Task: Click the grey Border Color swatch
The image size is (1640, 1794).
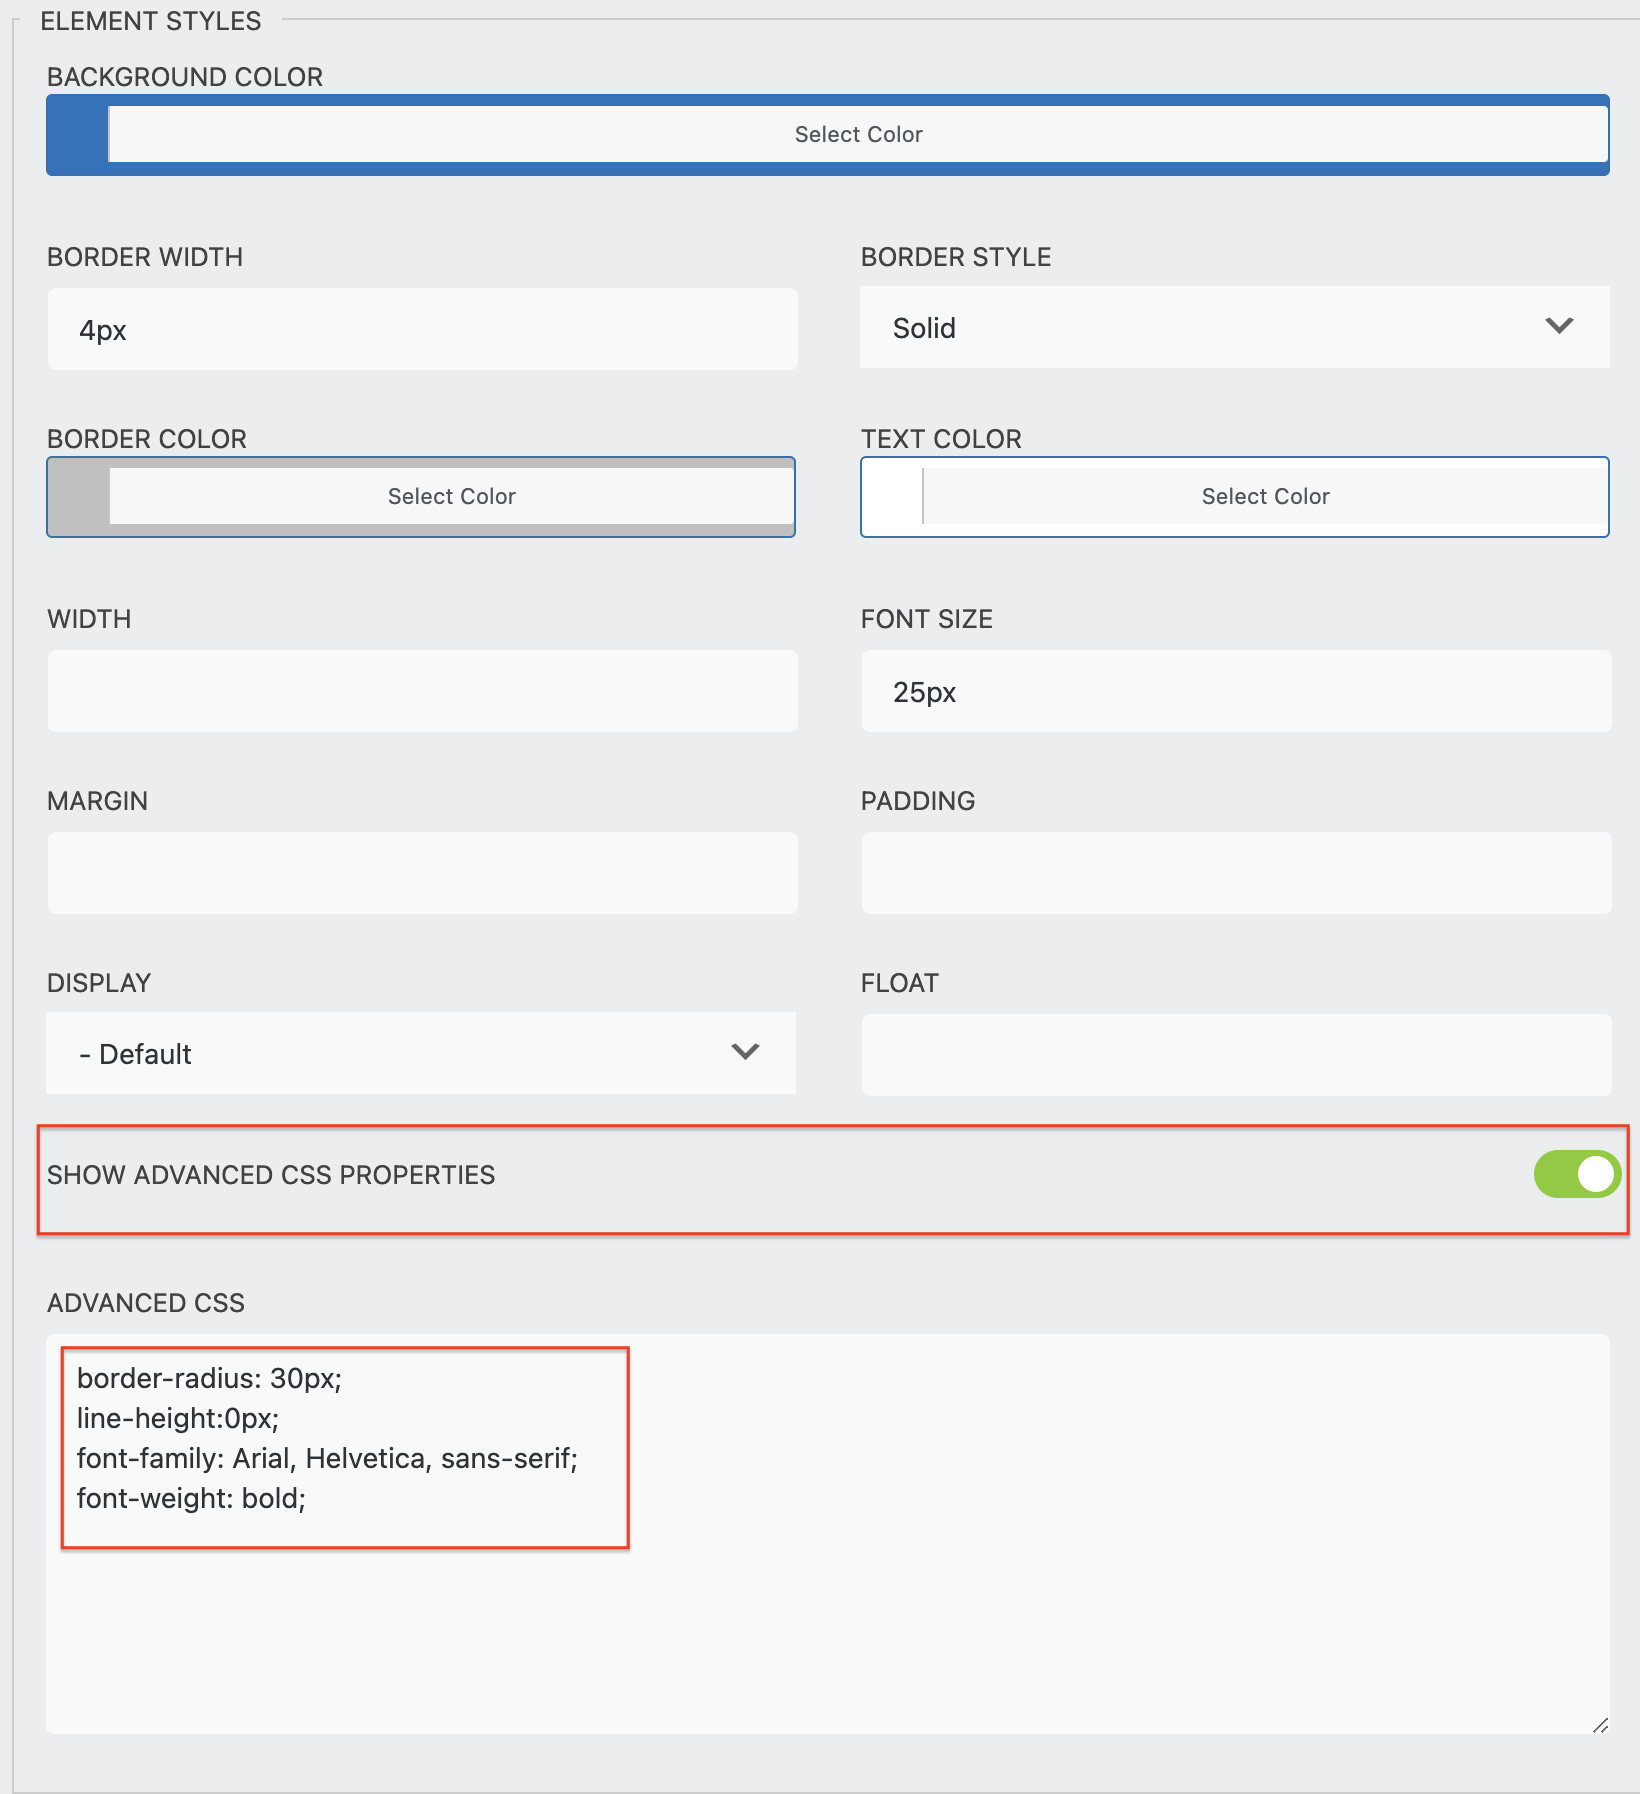Action: [79, 497]
